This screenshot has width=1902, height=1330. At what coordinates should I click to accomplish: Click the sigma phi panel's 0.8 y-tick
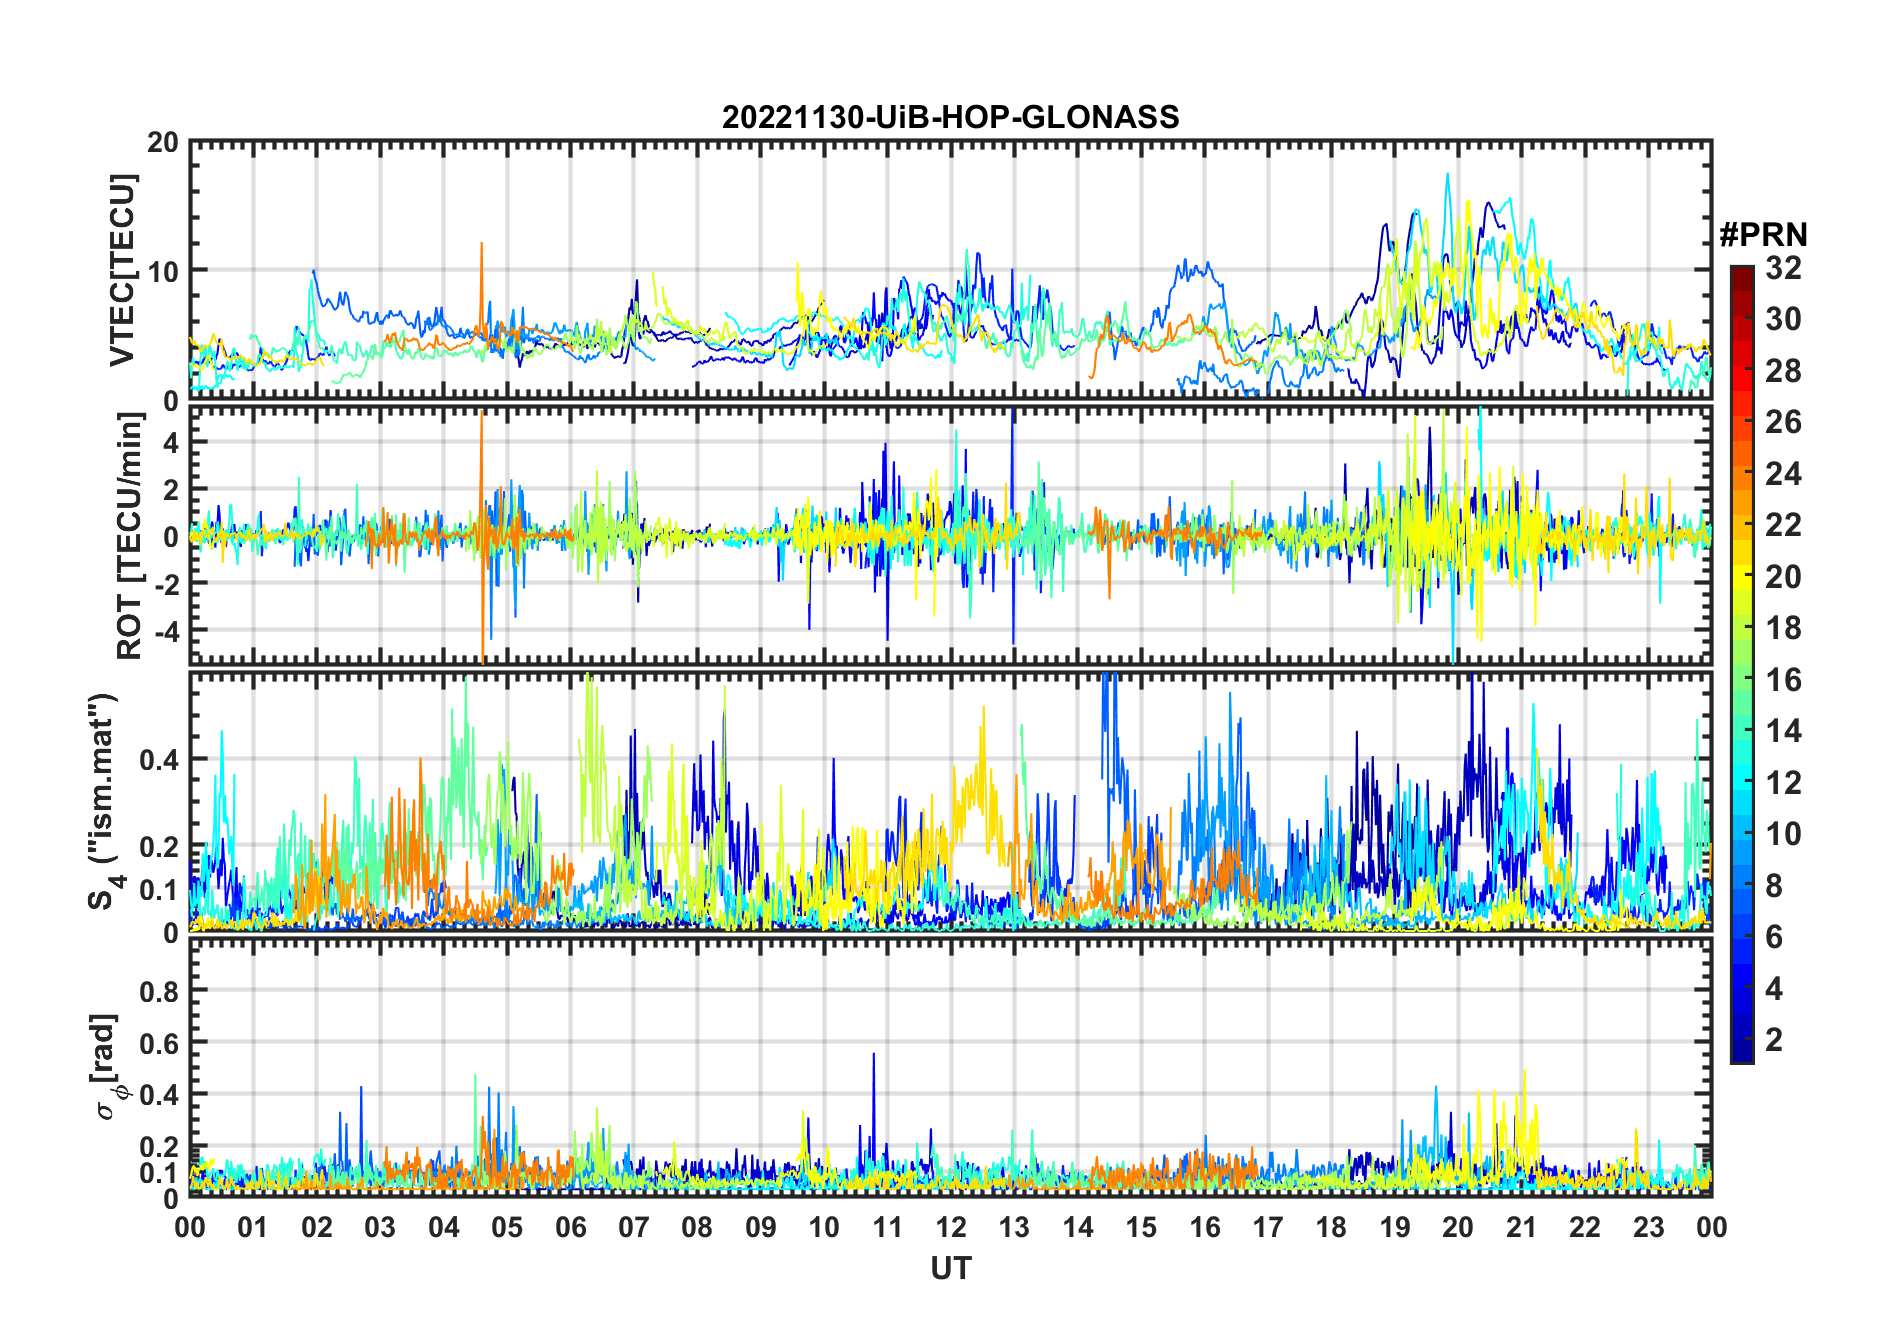[160, 991]
